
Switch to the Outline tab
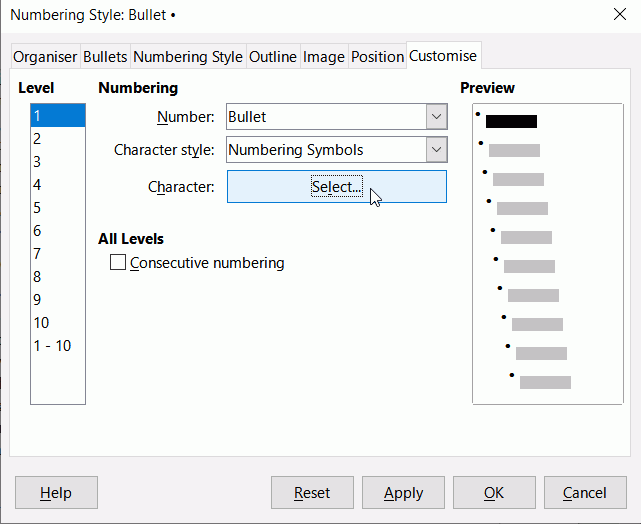(273, 56)
